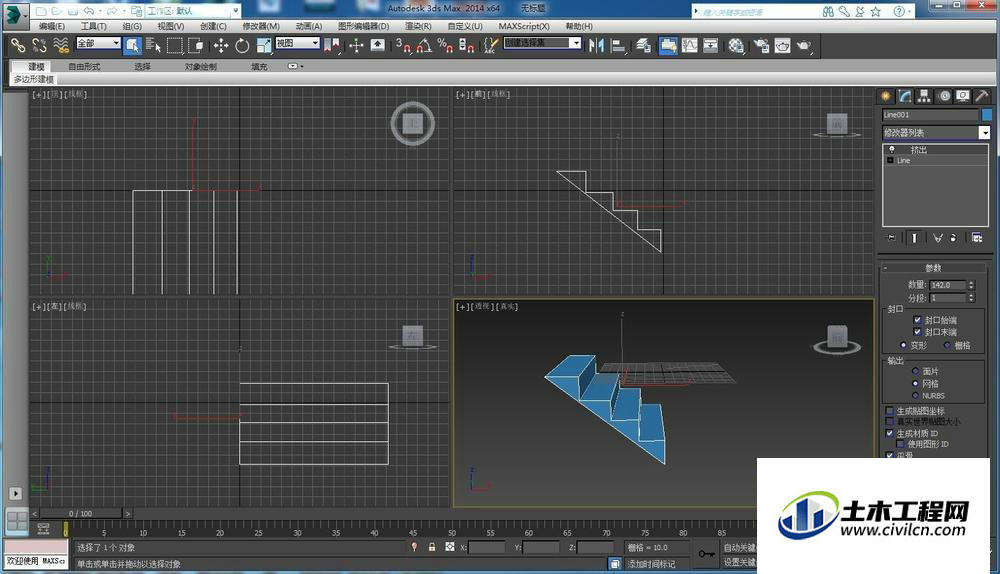This screenshot has height=574, width=1000.
Task: Select the 面片 (Patch) output radio button
Action: click(915, 371)
